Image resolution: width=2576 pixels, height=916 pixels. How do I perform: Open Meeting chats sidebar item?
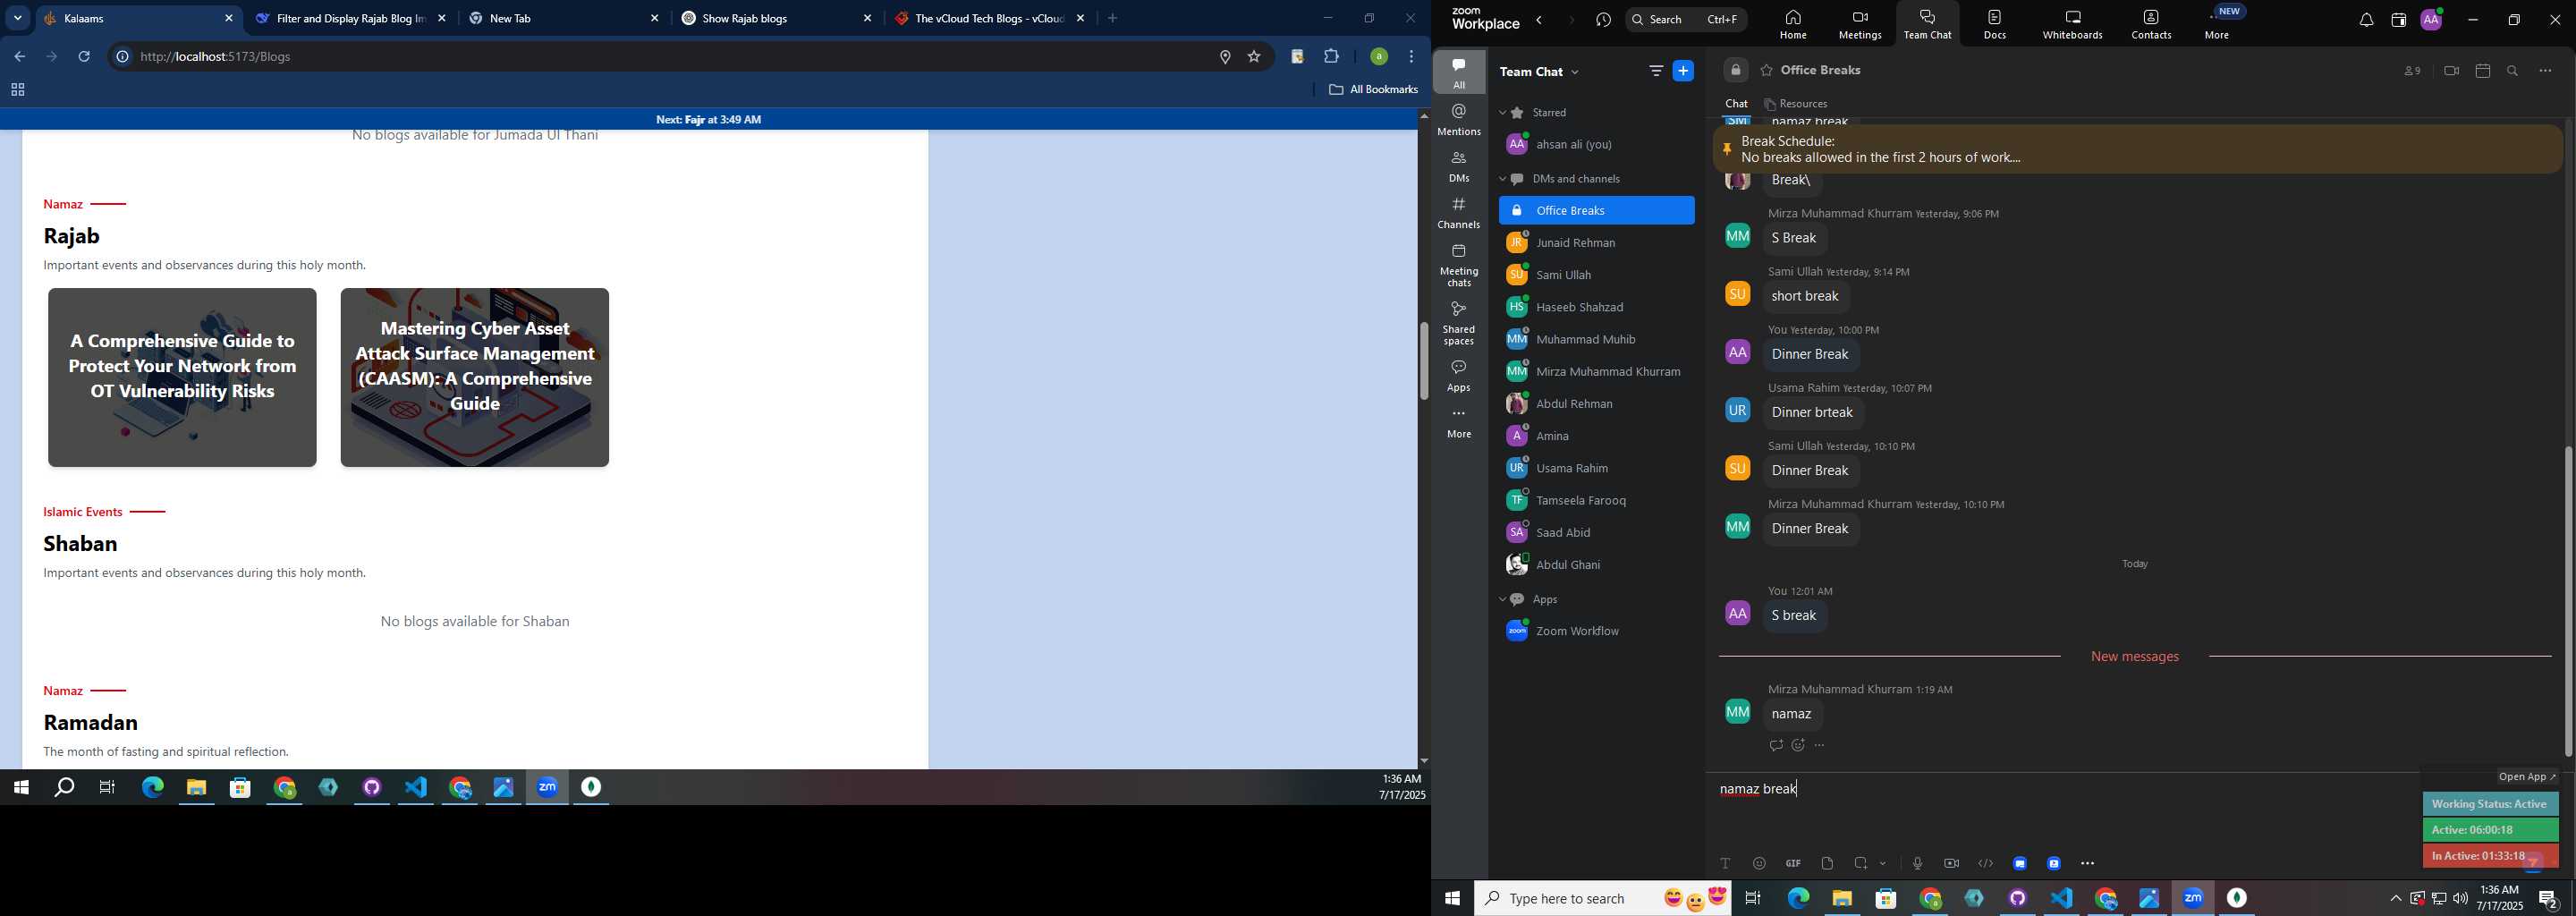[x=1459, y=265]
